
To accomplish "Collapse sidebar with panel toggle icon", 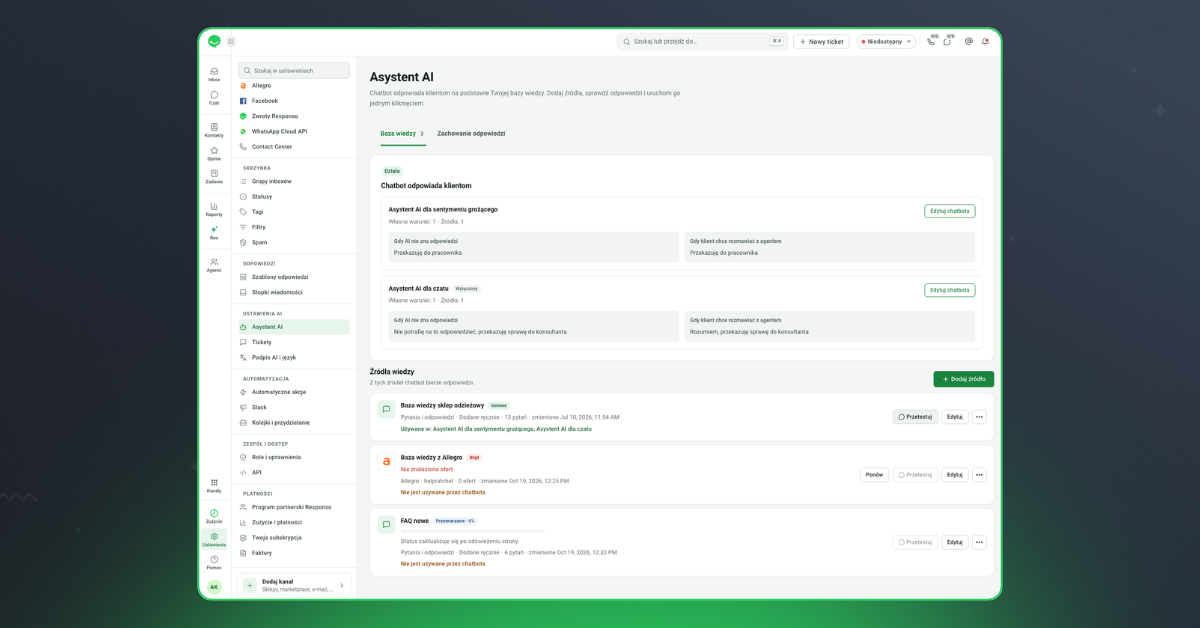I will pos(231,41).
